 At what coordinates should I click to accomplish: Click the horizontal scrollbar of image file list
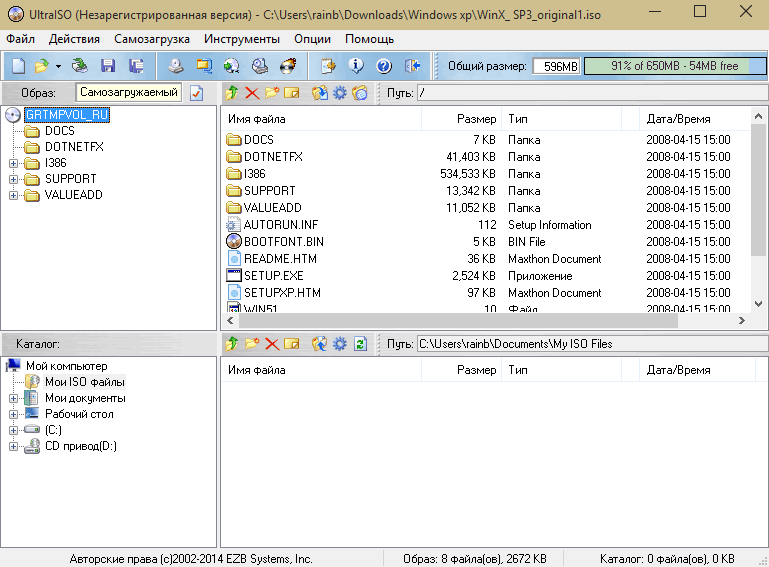pos(457,321)
